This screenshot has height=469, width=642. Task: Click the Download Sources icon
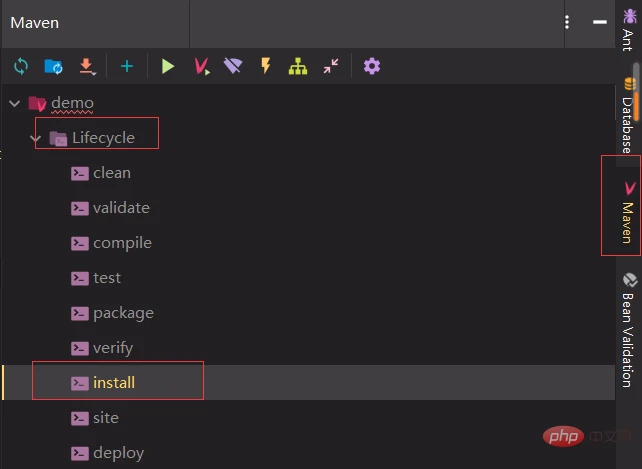click(x=87, y=66)
